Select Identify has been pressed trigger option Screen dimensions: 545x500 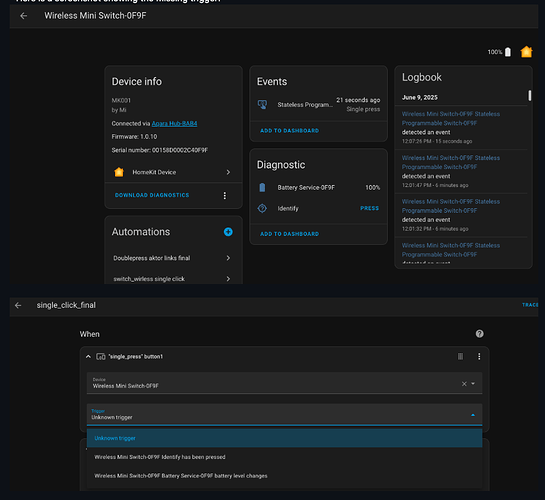click(x=284, y=457)
